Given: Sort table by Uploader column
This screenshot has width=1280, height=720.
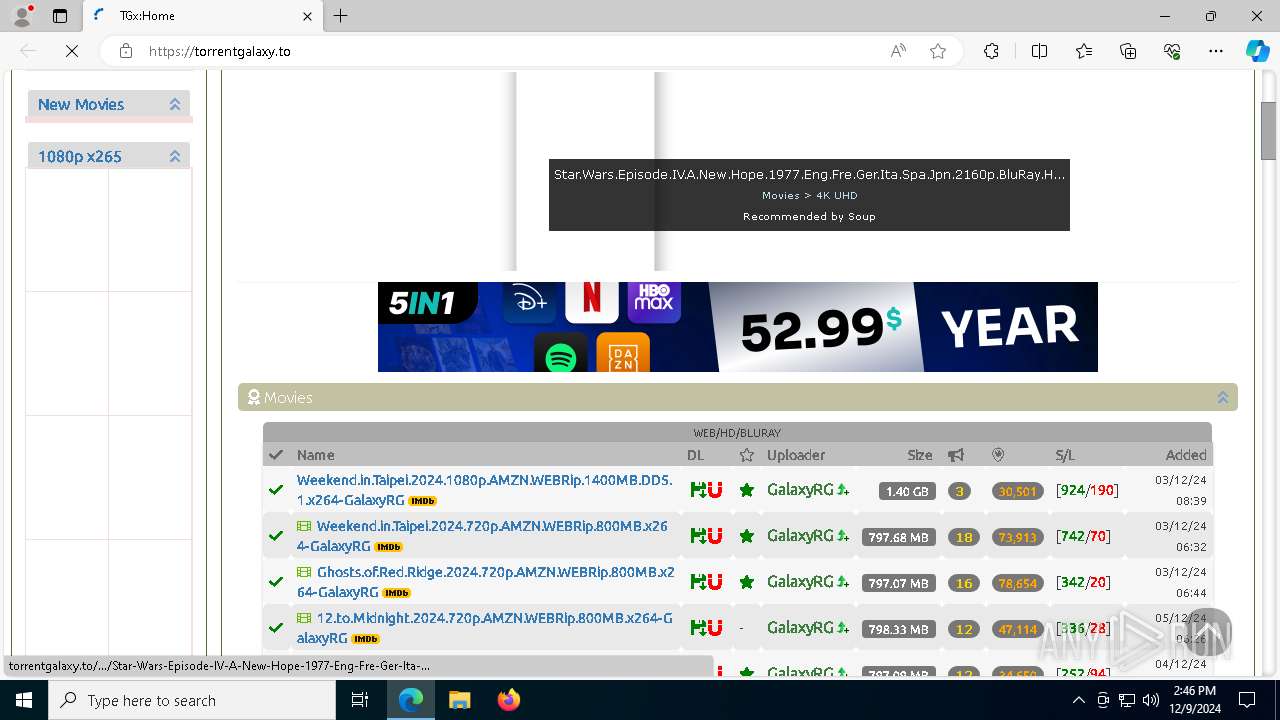Looking at the screenshot, I should pos(796,455).
